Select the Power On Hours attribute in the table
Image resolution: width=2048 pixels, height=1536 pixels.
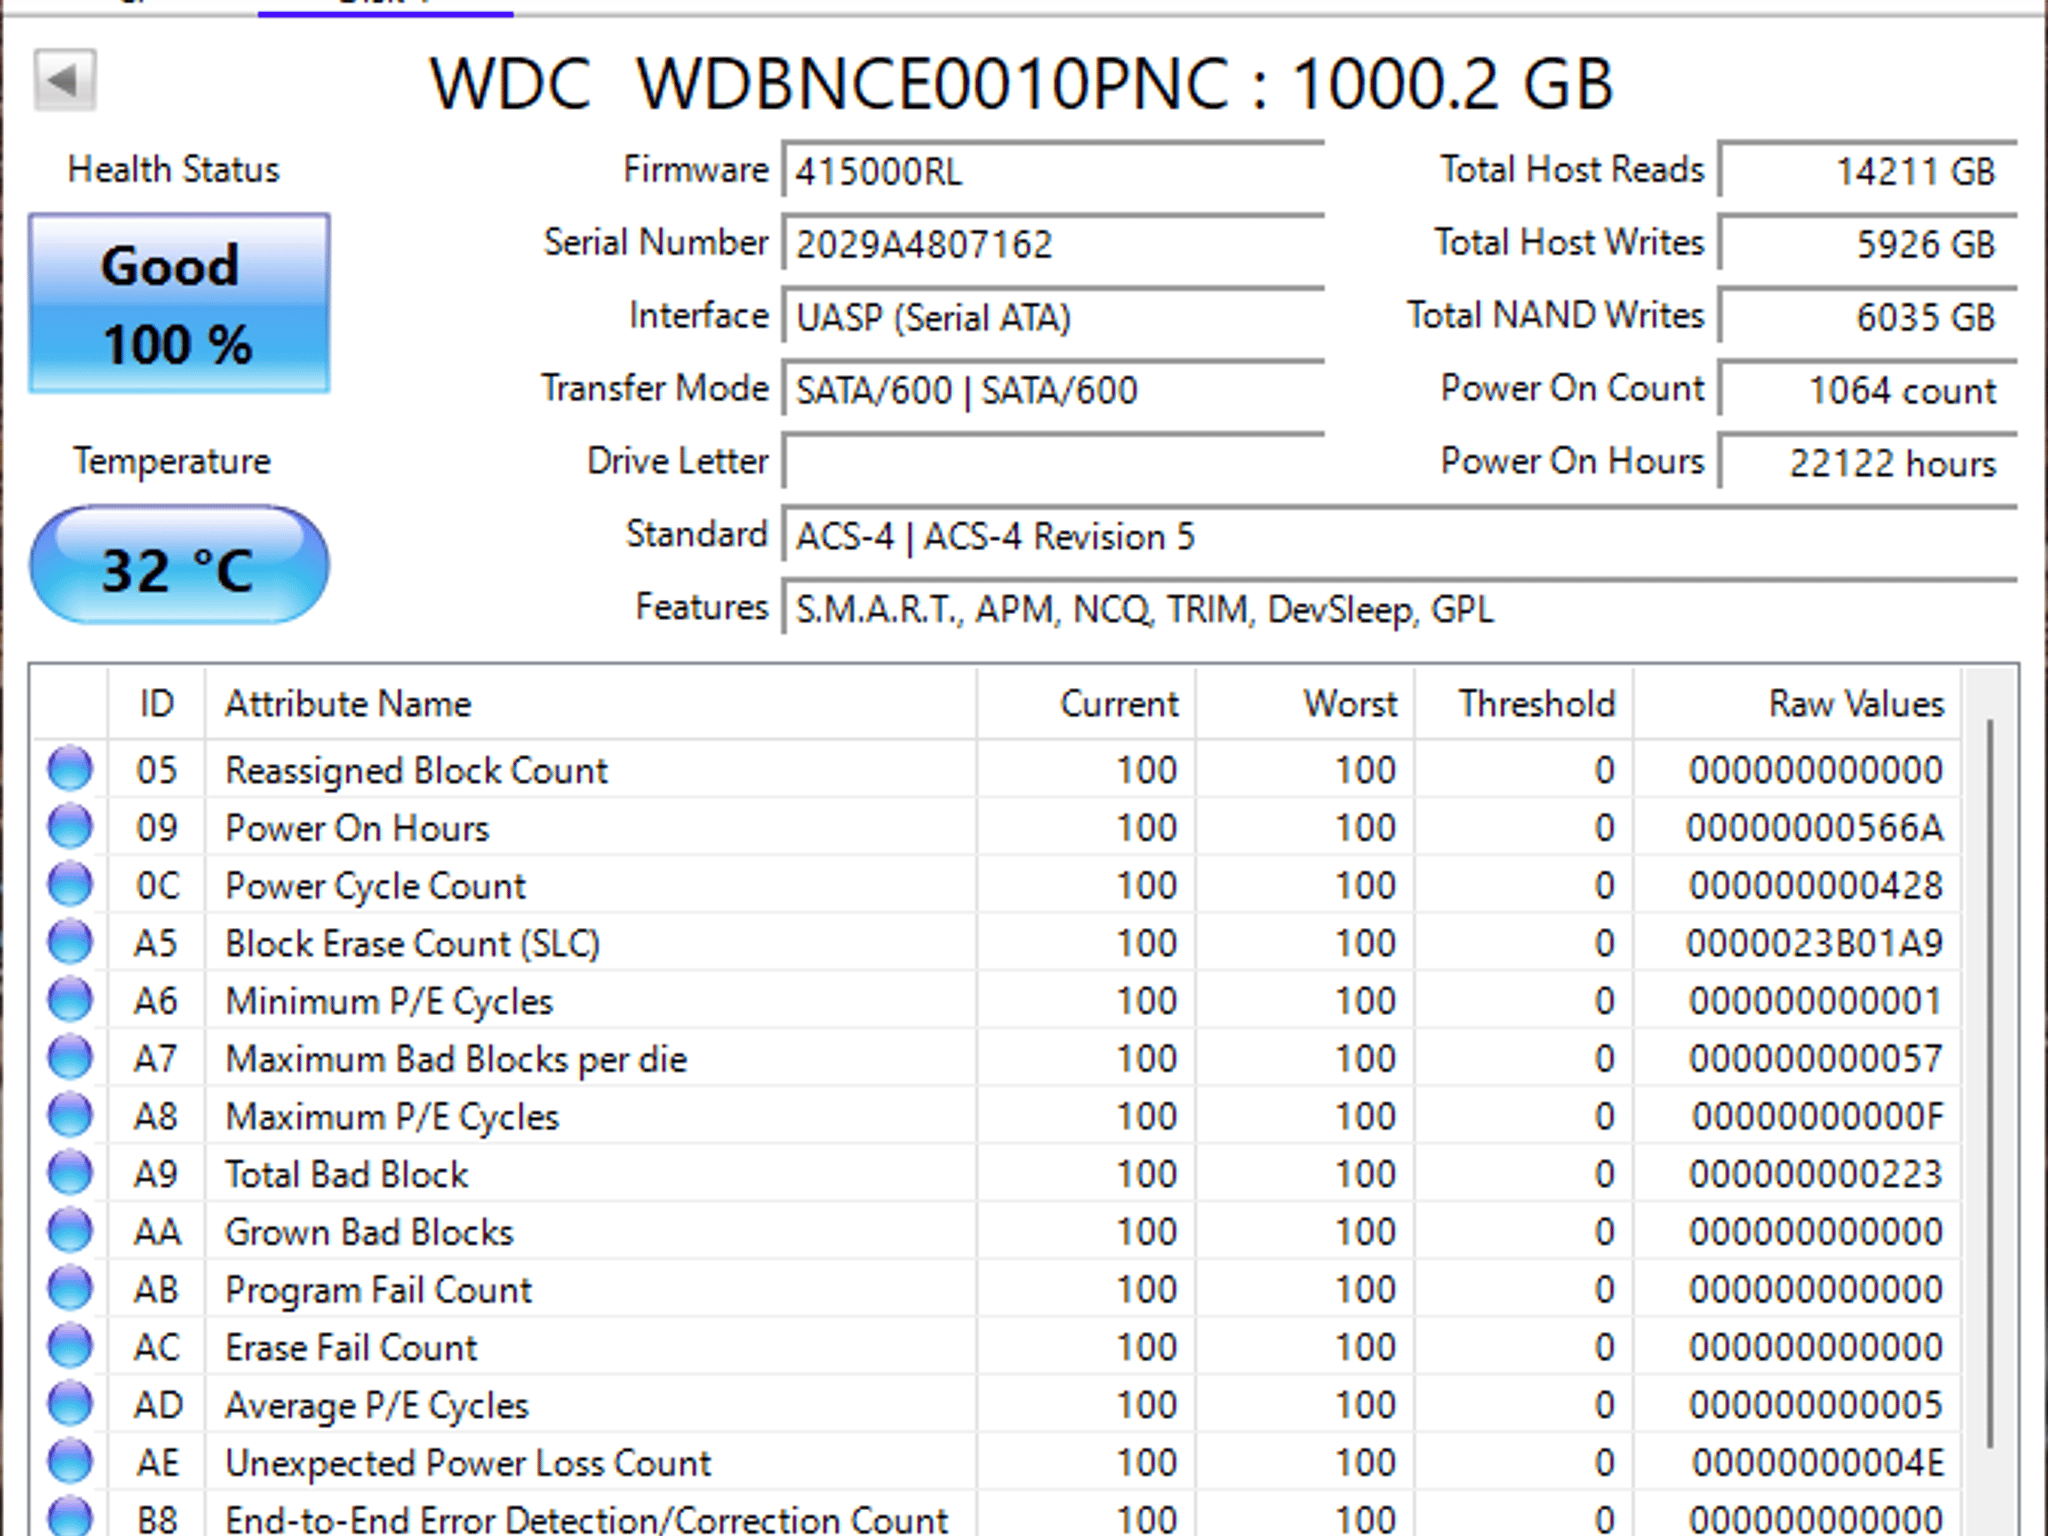(x=357, y=828)
